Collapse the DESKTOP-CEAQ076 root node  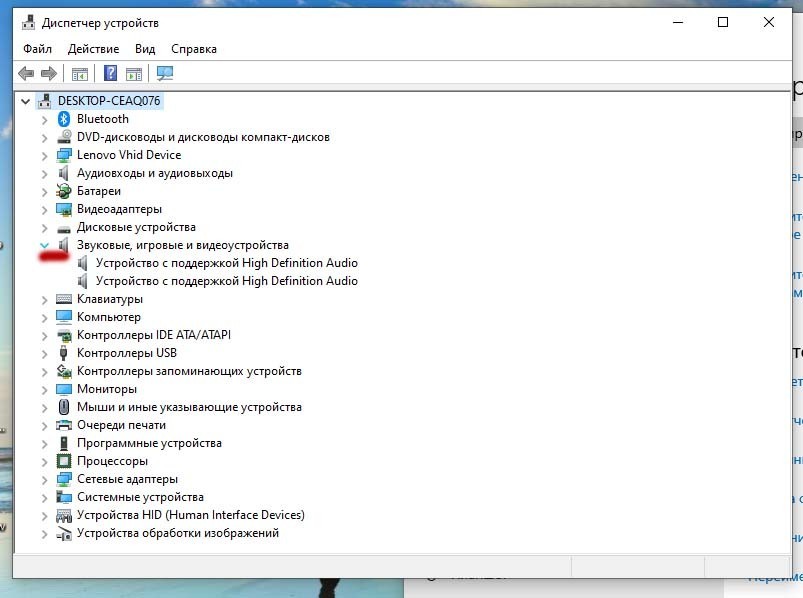pos(26,101)
